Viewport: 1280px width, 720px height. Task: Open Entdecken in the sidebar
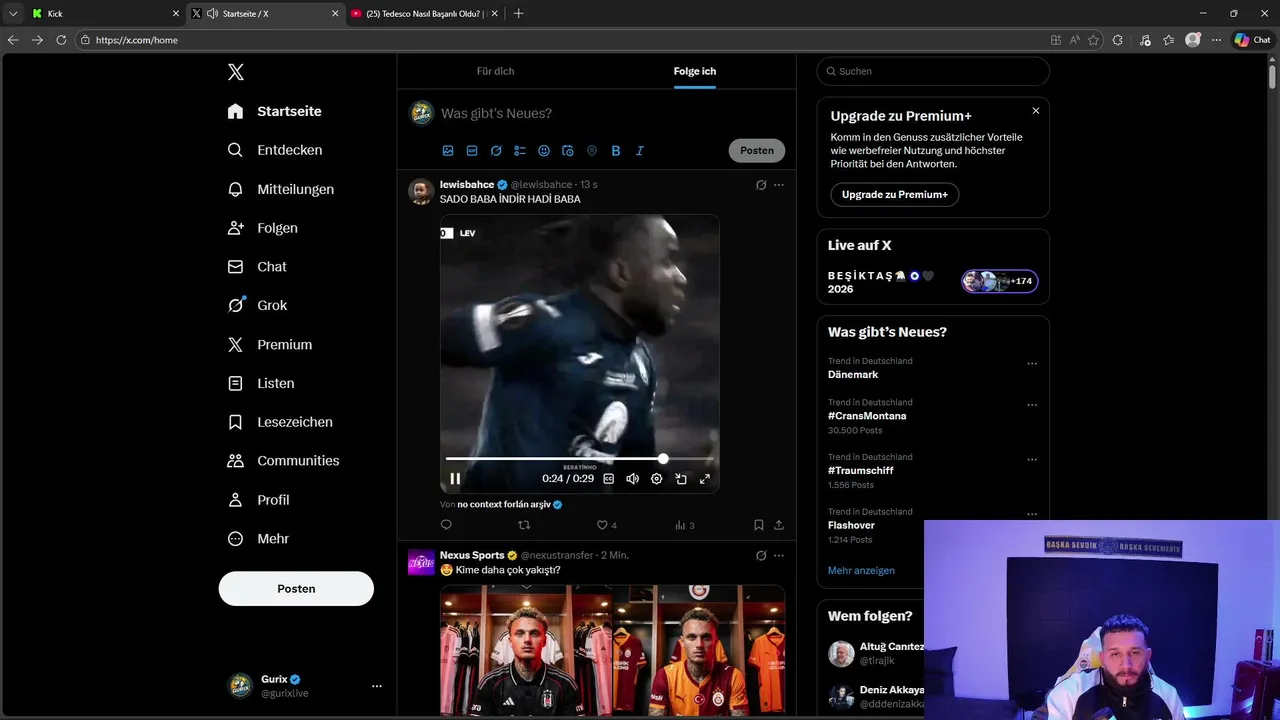pyautogui.click(x=274, y=150)
